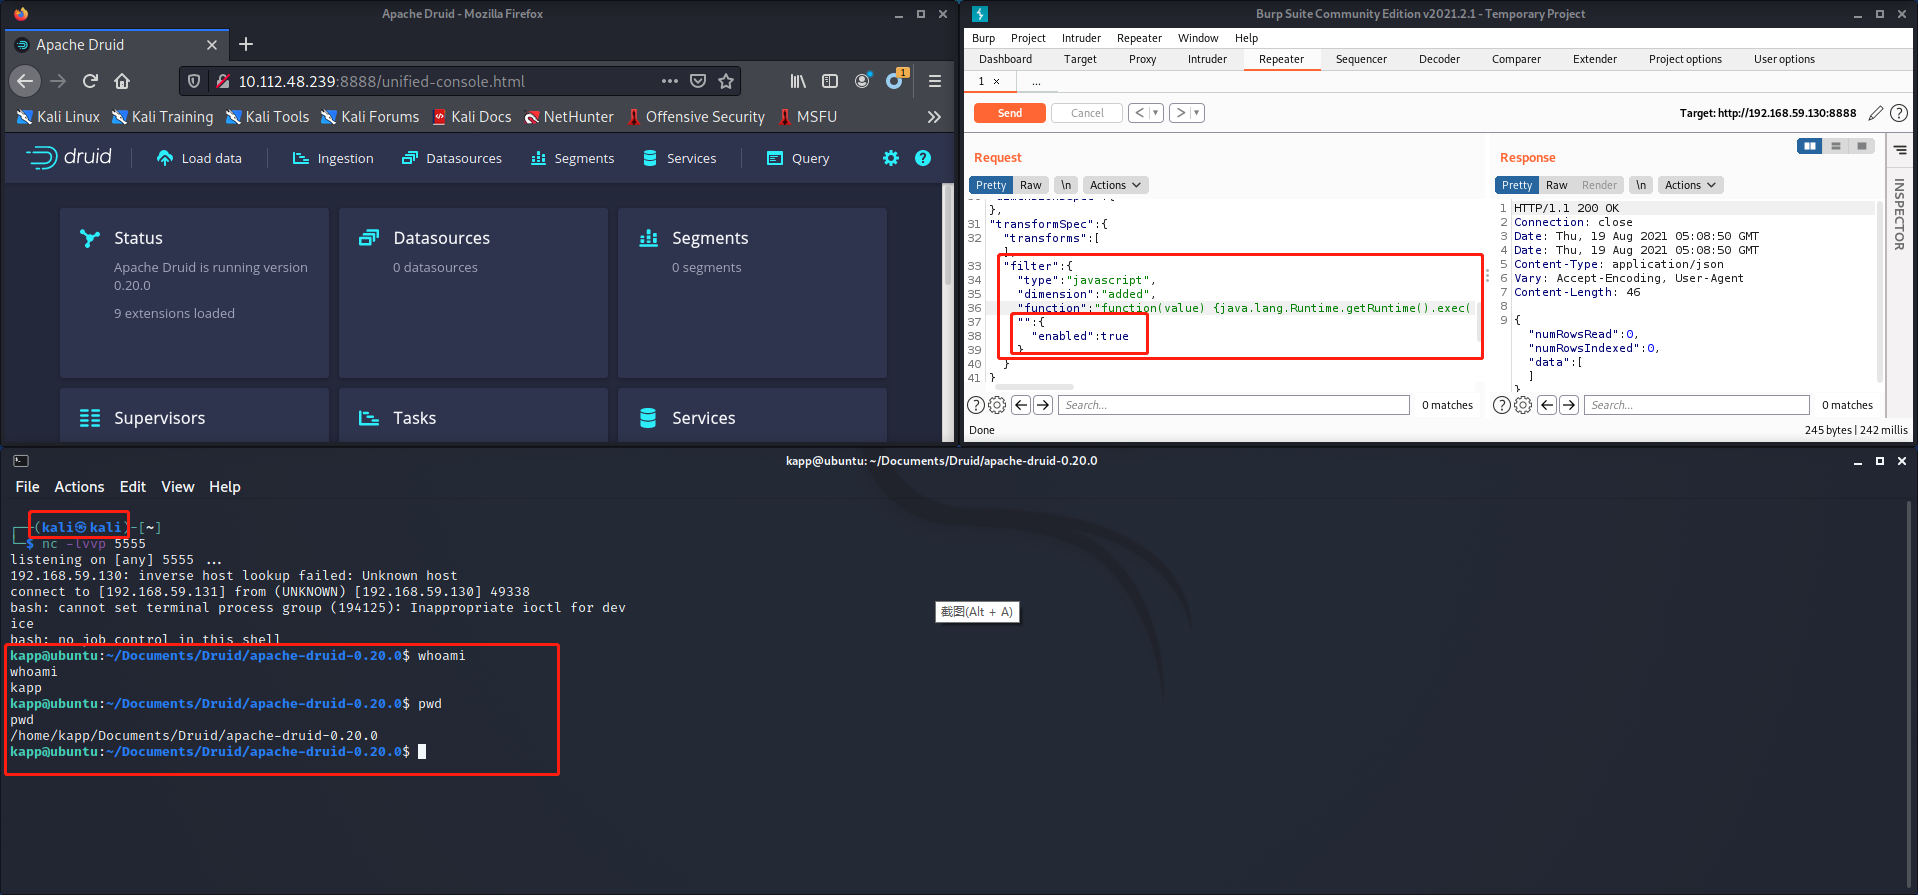The image size is (1918, 895).
Task: Open the terminal Actions menu
Action: [x=79, y=487]
